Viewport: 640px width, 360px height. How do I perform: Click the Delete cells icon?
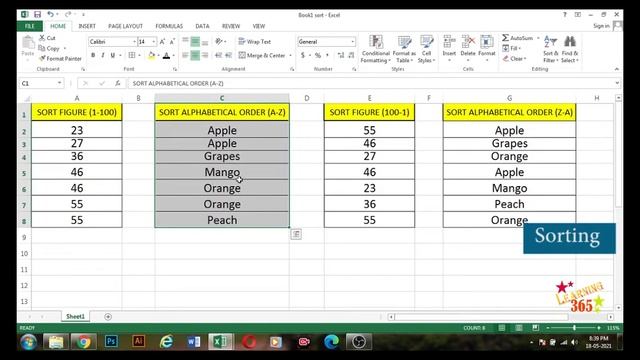click(x=468, y=42)
